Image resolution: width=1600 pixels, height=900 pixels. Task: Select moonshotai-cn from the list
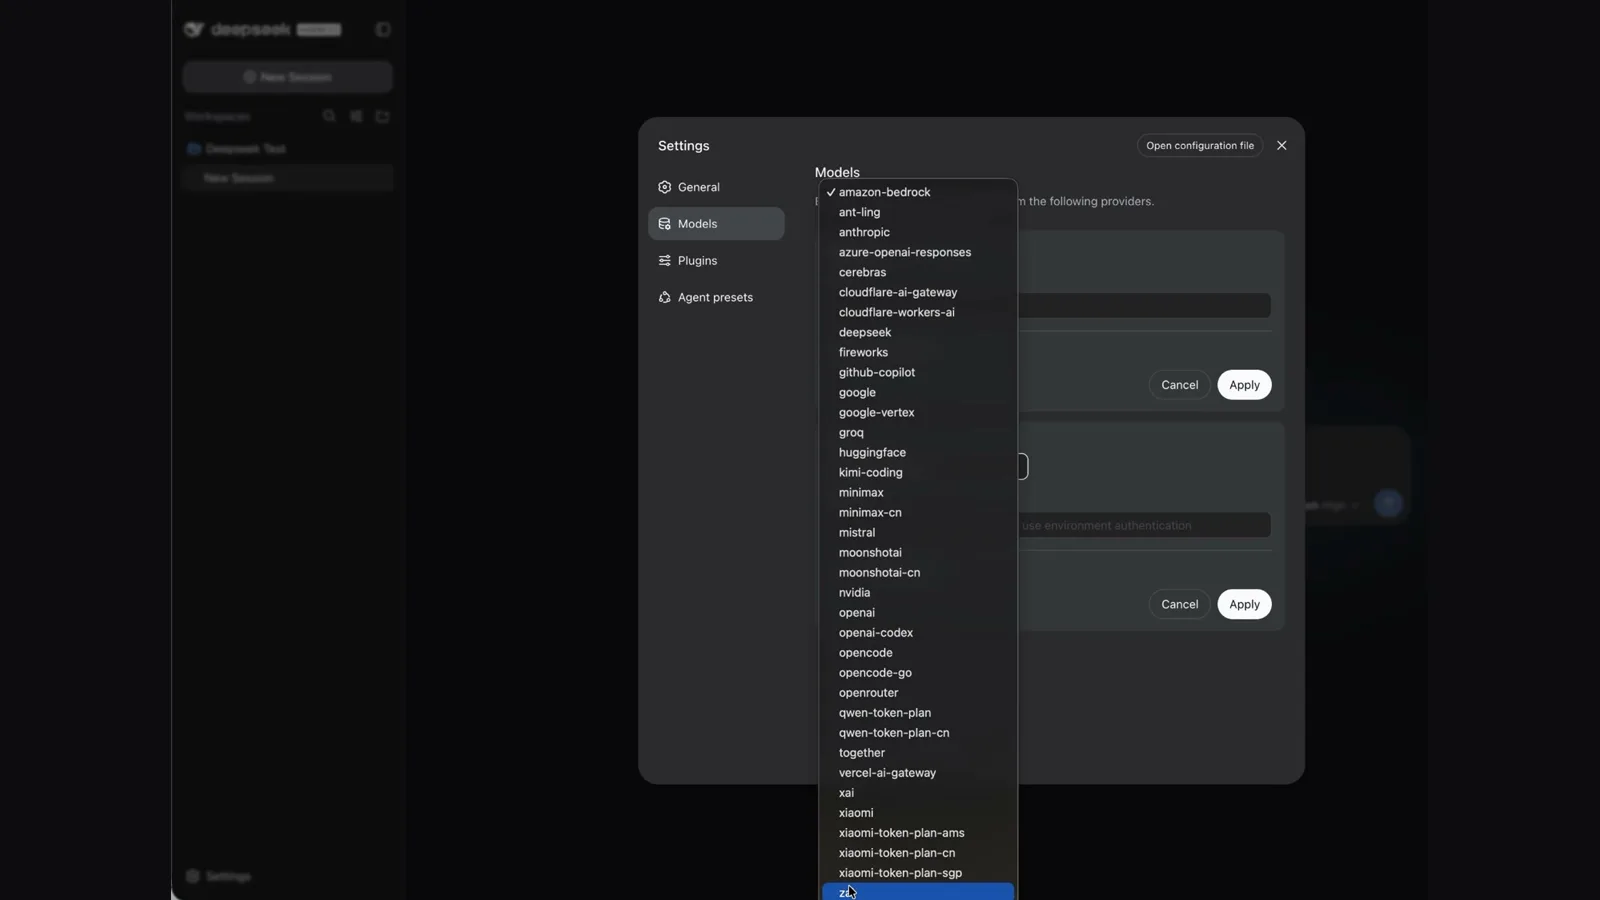[x=918, y=572]
